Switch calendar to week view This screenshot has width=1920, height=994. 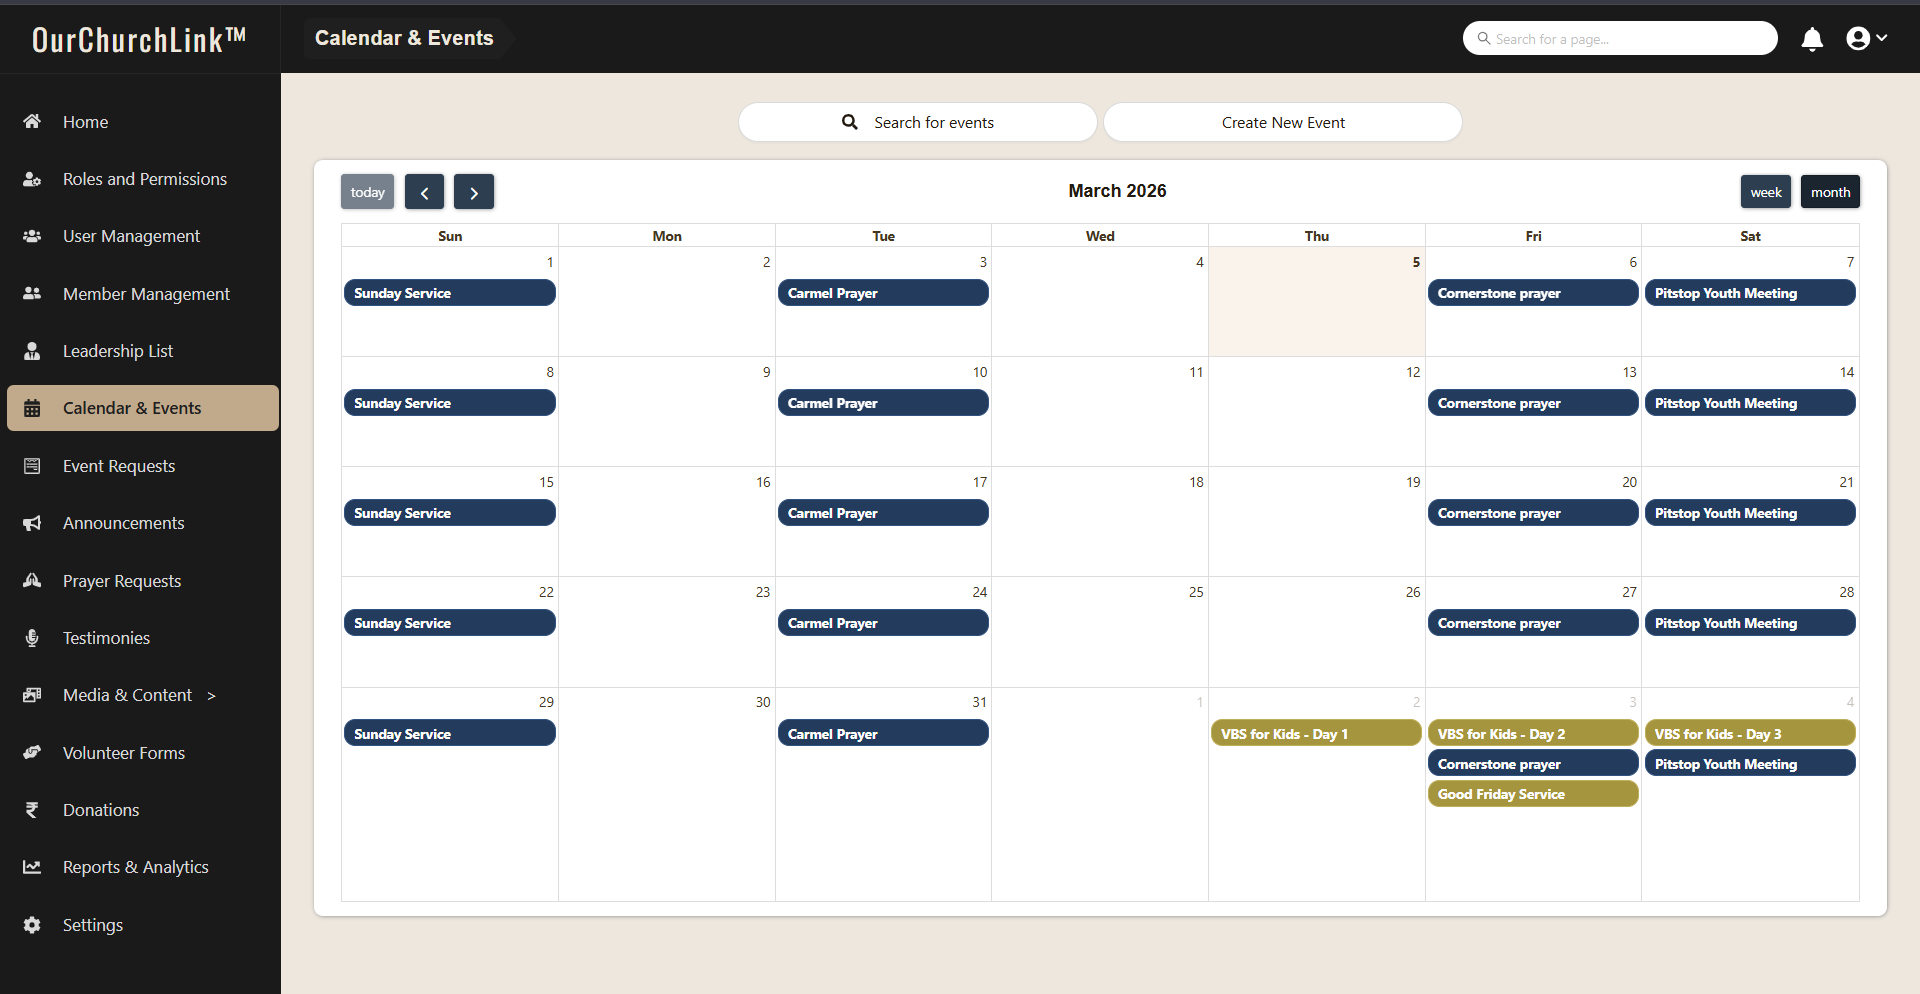(1765, 192)
